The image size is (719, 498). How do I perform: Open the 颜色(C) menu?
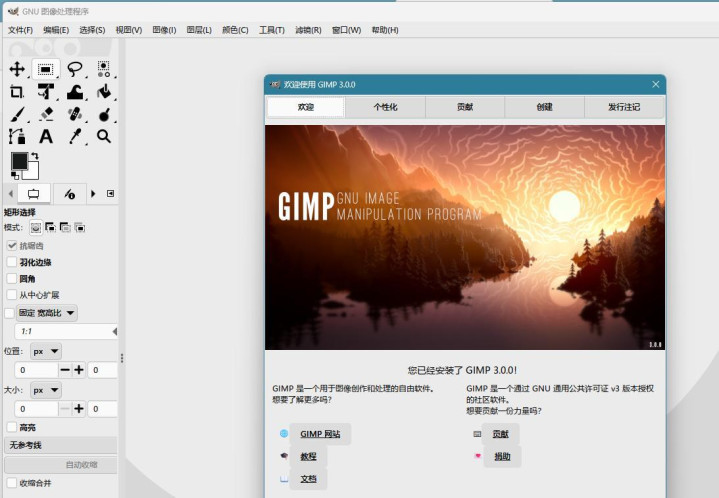235,30
